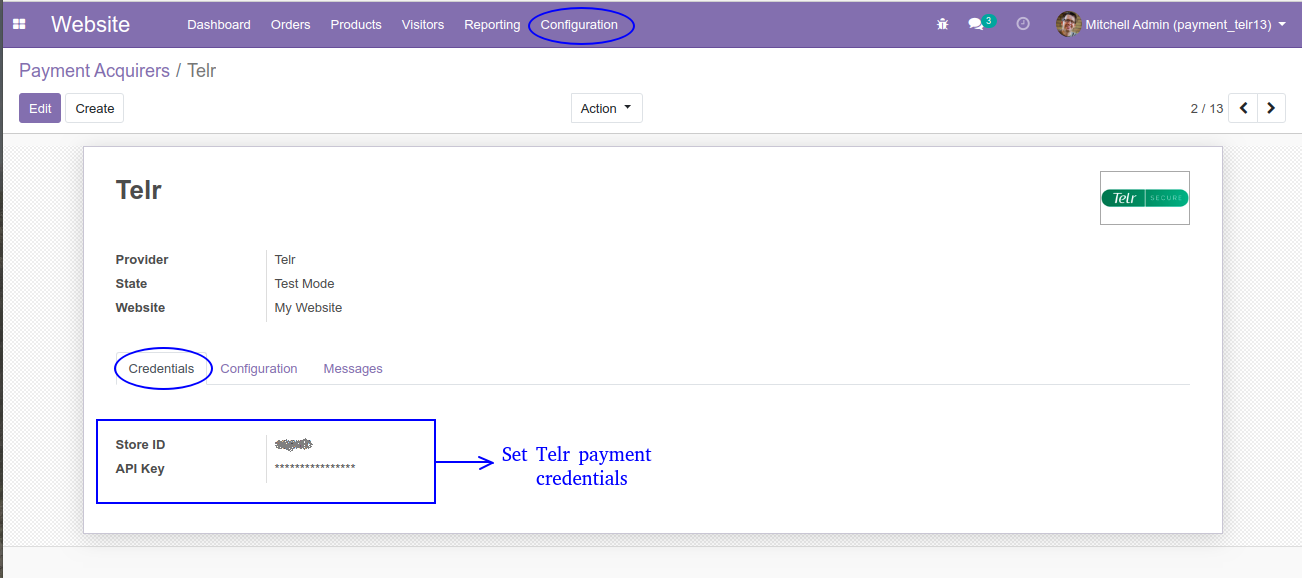
Task: Click the Website app title
Action: [x=91, y=24]
